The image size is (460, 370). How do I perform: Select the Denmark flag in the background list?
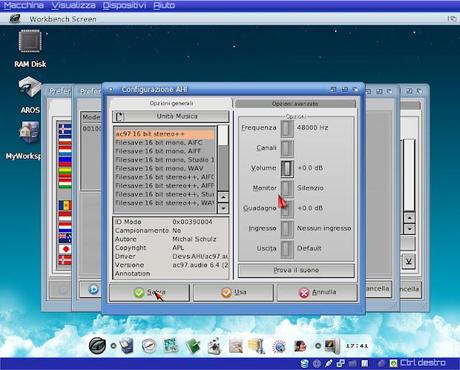65,260
